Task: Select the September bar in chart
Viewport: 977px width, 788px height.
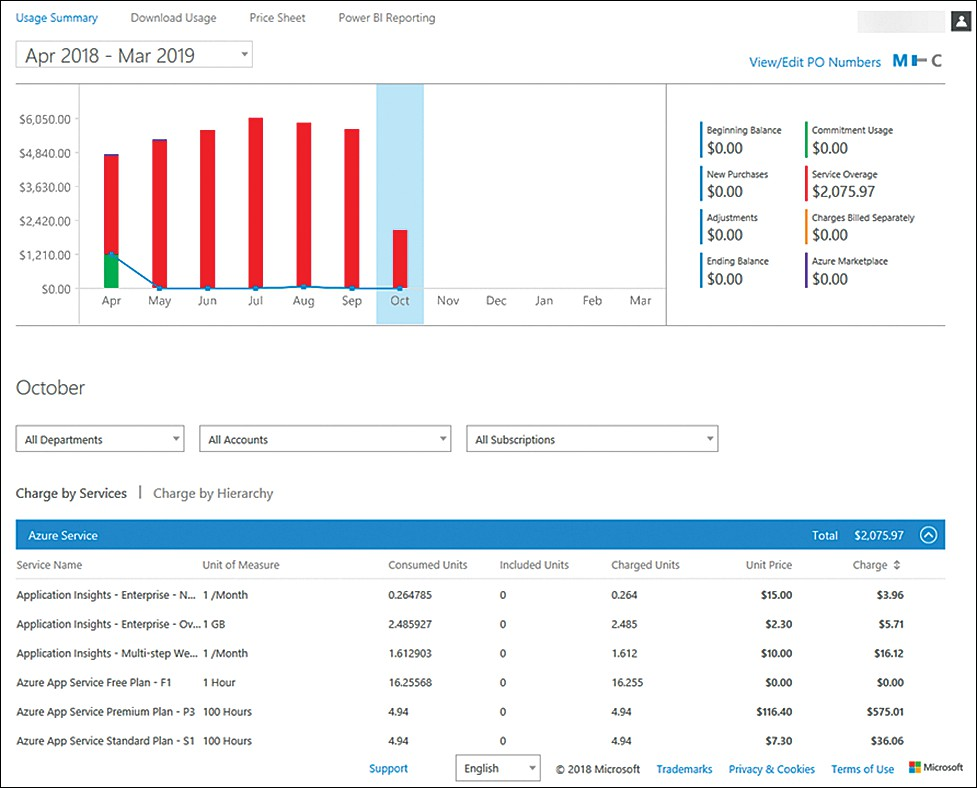Action: [x=351, y=208]
